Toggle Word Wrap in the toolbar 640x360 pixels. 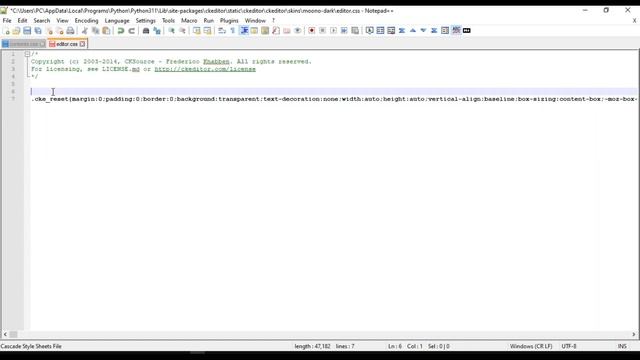coord(222,31)
